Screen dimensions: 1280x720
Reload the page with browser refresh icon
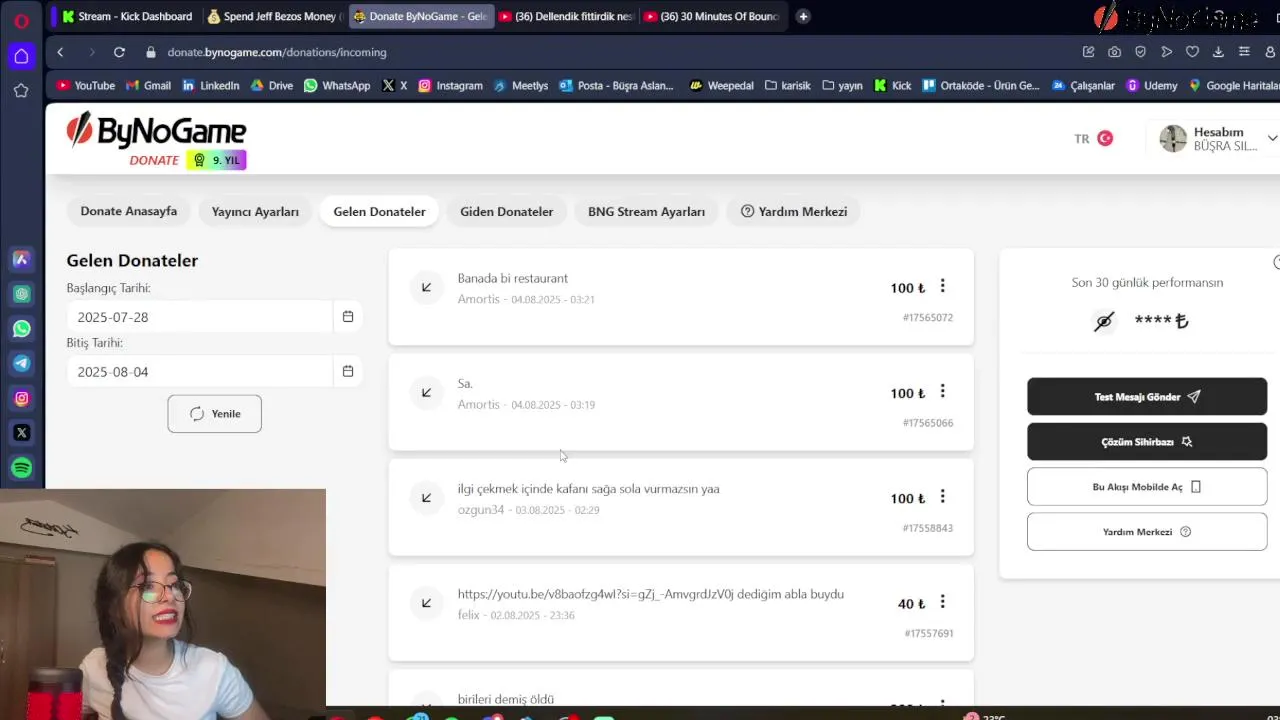119,52
